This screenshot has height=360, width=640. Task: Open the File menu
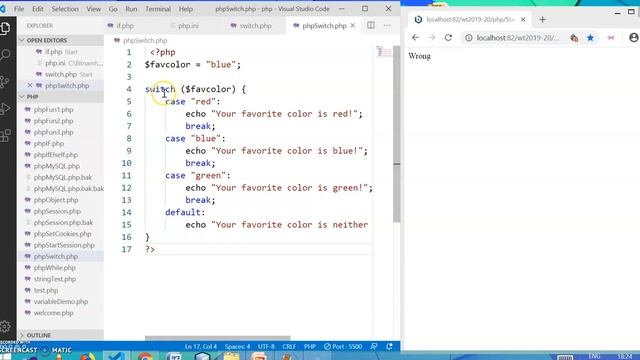coord(19,9)
